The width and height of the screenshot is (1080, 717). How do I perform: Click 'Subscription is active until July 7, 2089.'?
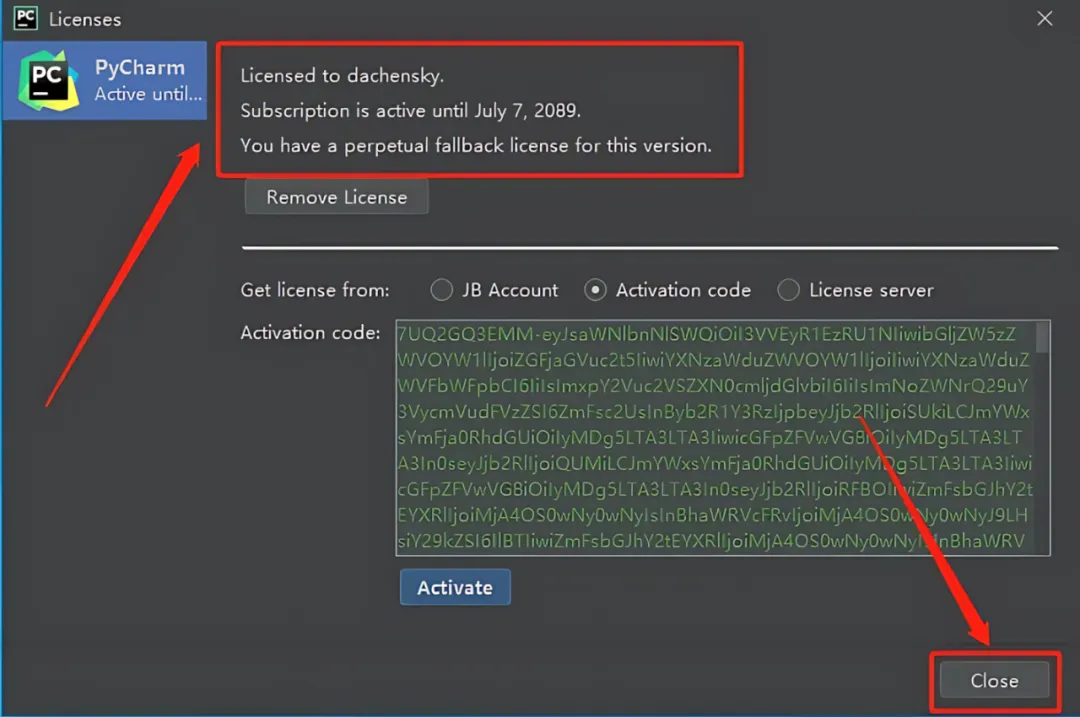click(411, 110)
